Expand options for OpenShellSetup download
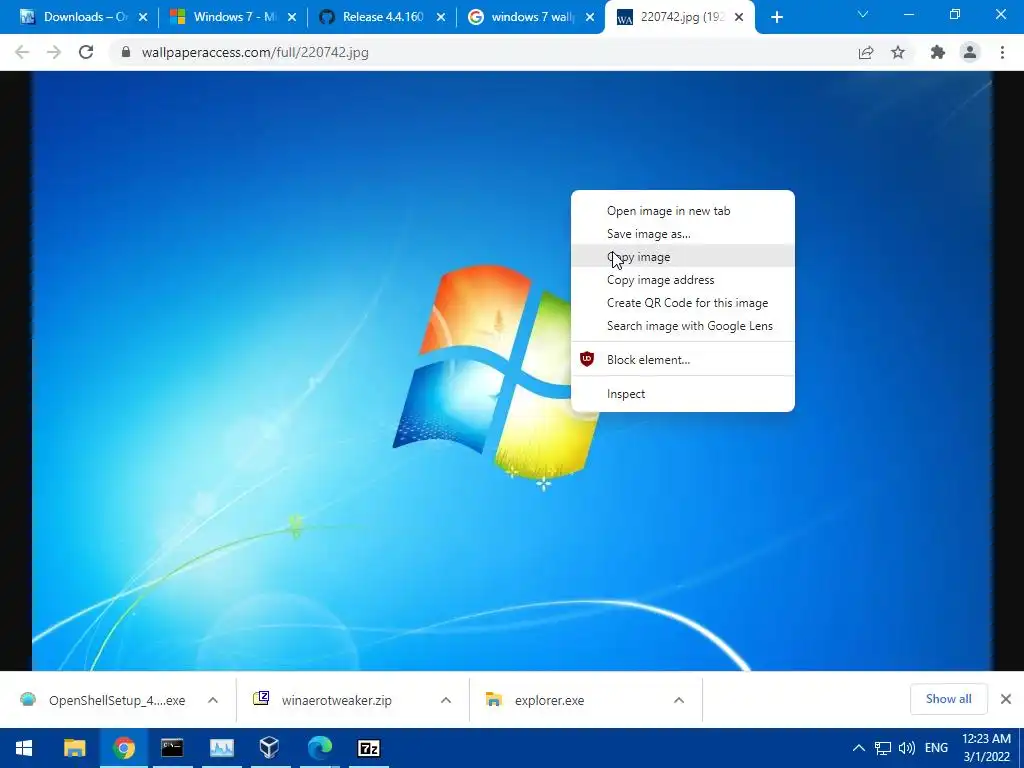 [x=213, y=700]
